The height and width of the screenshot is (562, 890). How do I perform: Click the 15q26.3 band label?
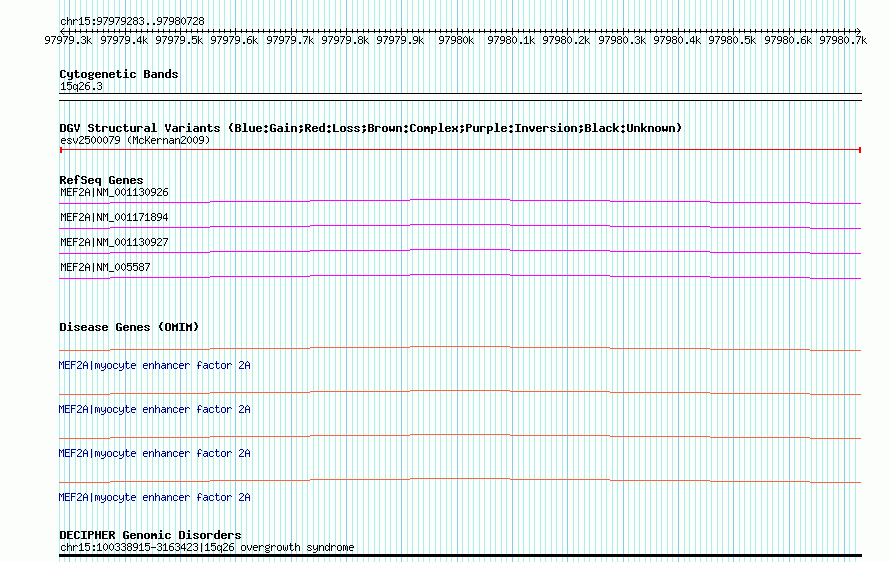[81, 86]
